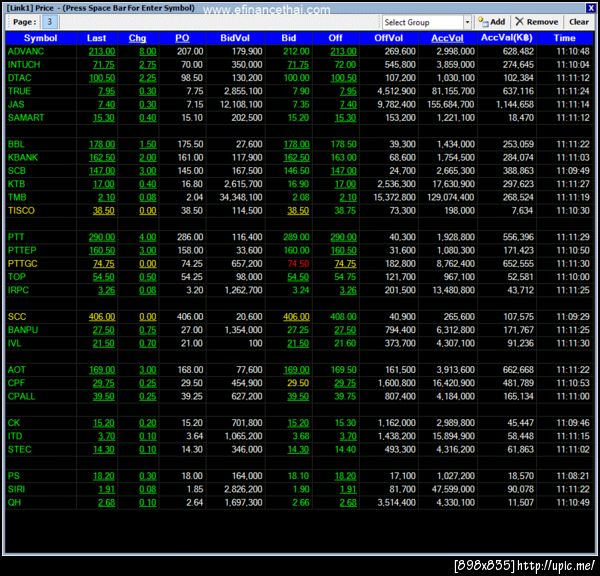Click ADVANC last price 213.00

click(102, 51)
